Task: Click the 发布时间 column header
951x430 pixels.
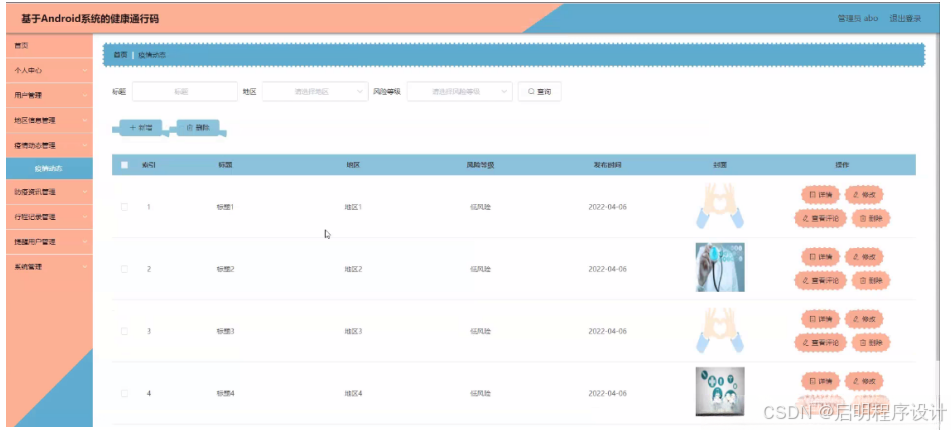Action: (607, 165)
